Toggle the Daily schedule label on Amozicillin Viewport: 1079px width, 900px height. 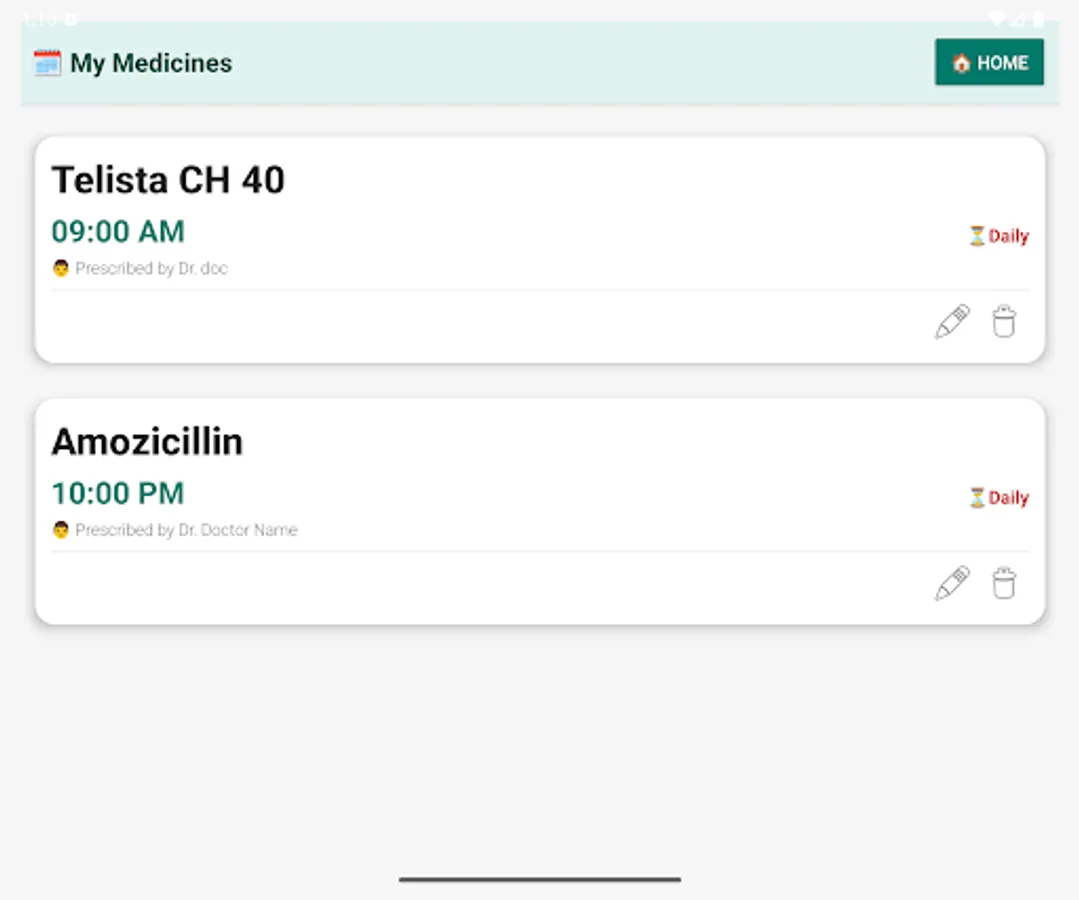(x=1007, y=497)
